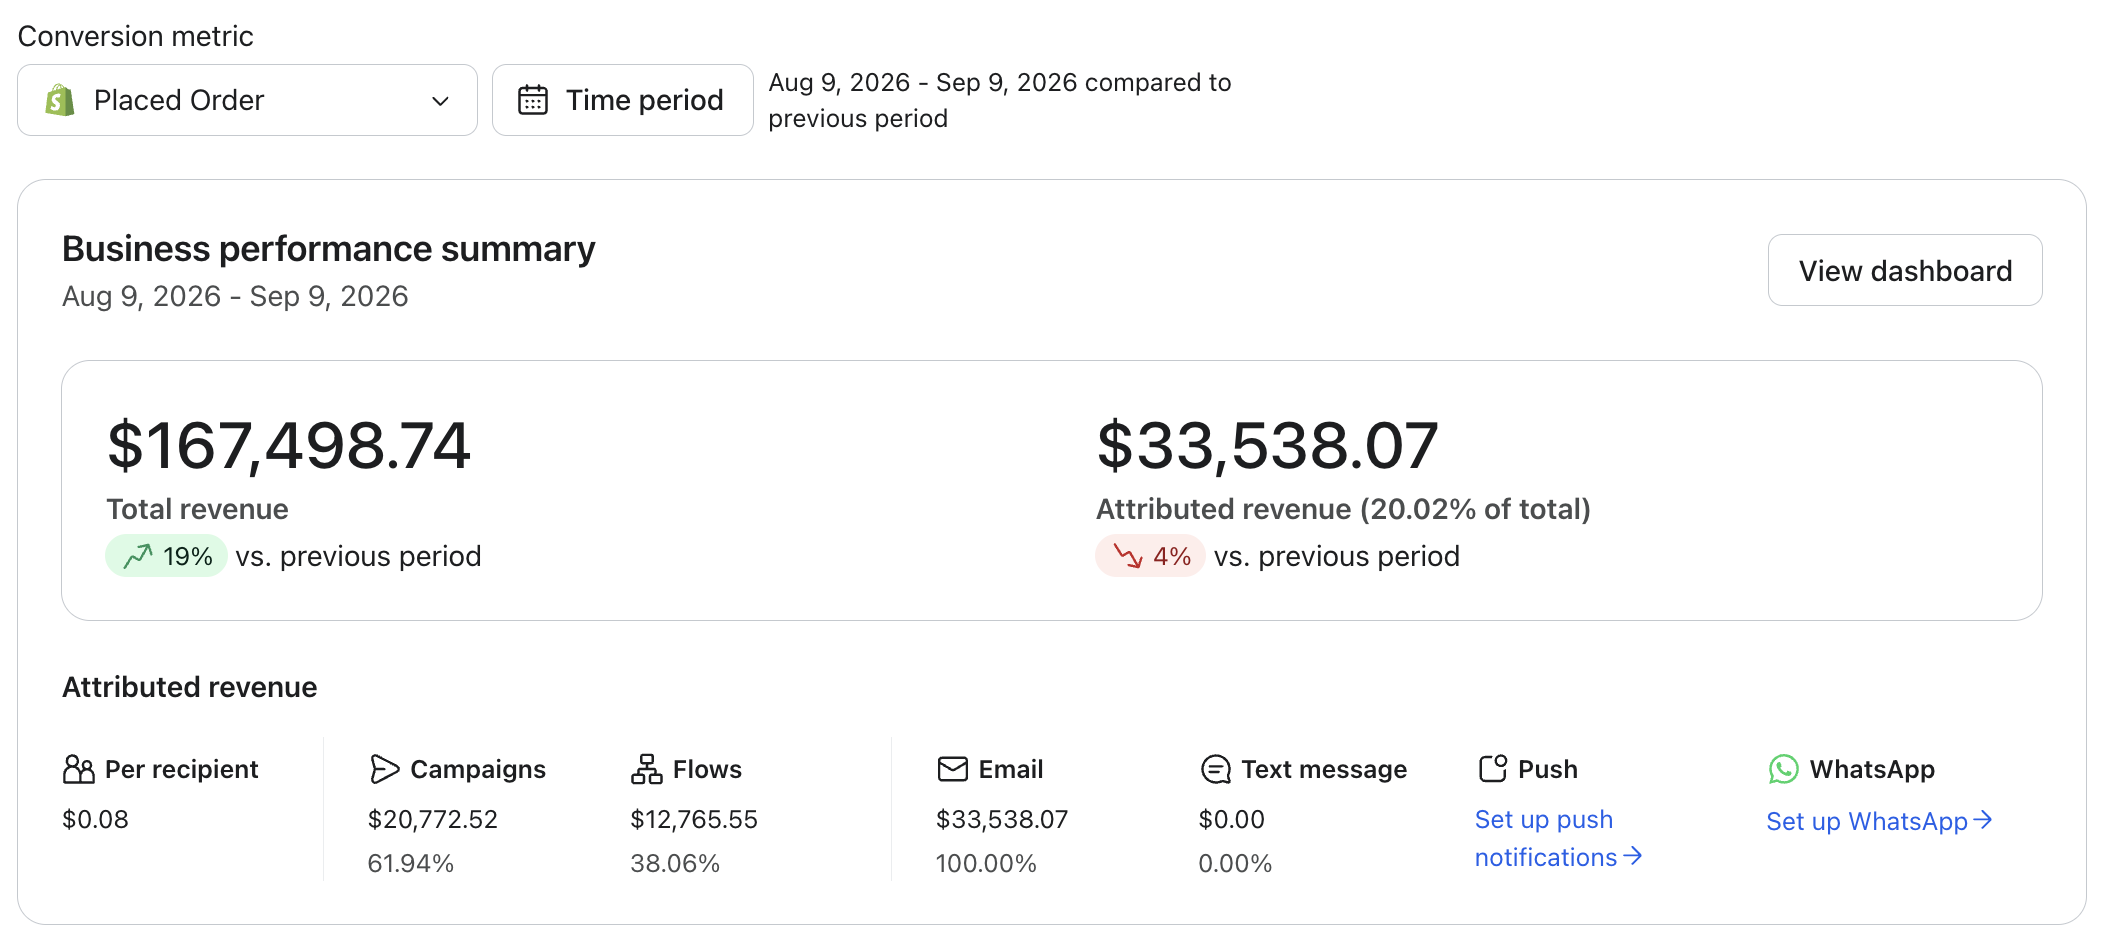Click the calendar icon in Time period
This screenshot has width=2126, height=946.
[x=533, y=100]
